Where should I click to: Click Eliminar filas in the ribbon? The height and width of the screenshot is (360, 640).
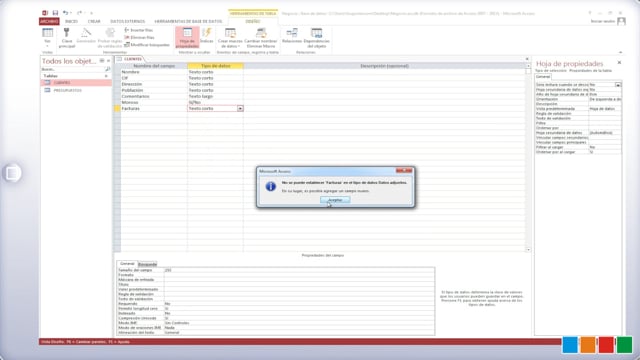139,38
